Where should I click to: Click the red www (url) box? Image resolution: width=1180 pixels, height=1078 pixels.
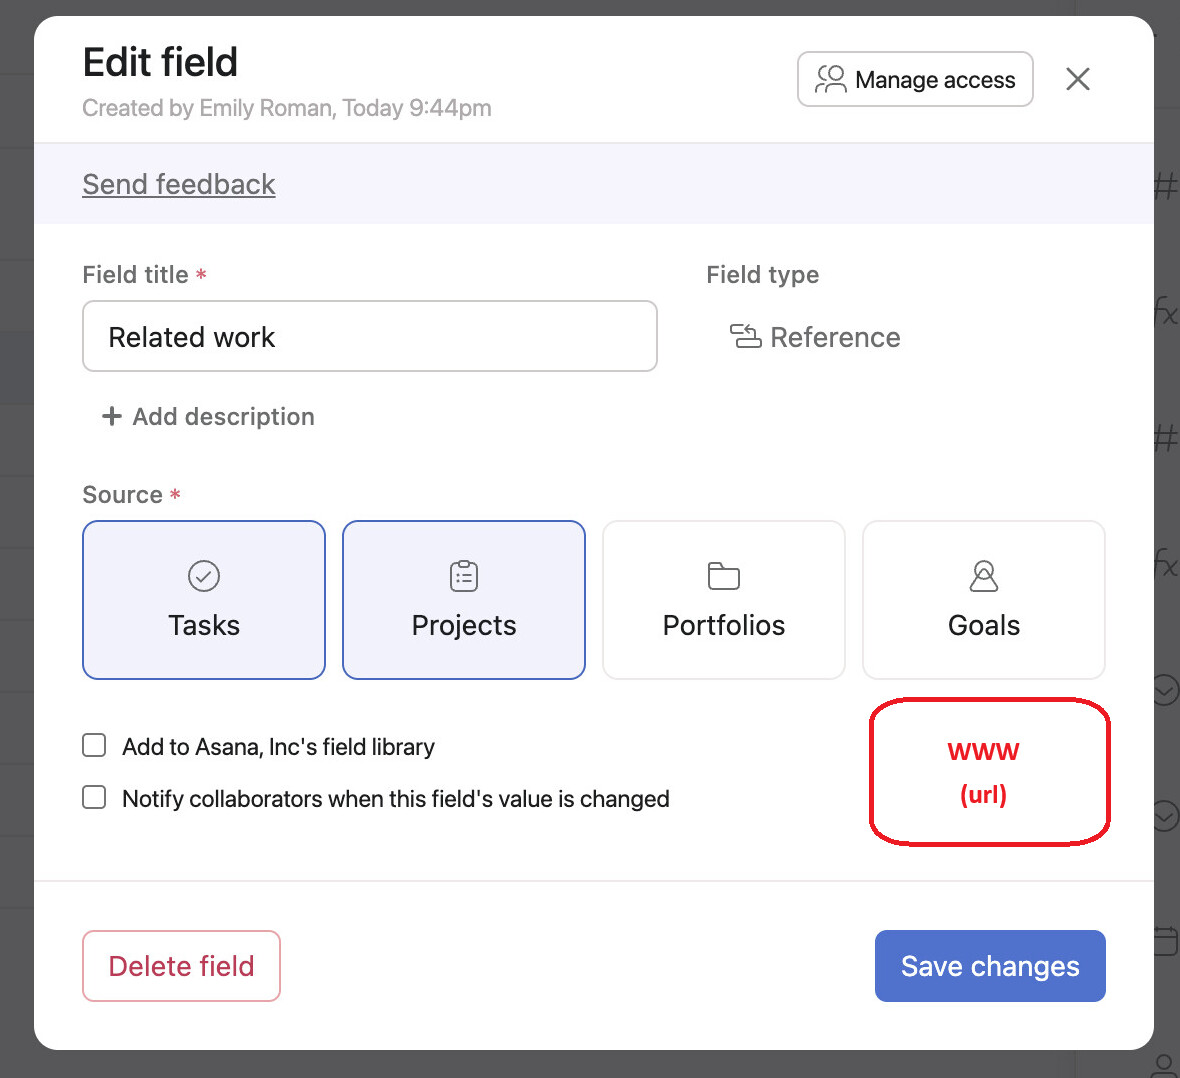[x=989, y=772]
